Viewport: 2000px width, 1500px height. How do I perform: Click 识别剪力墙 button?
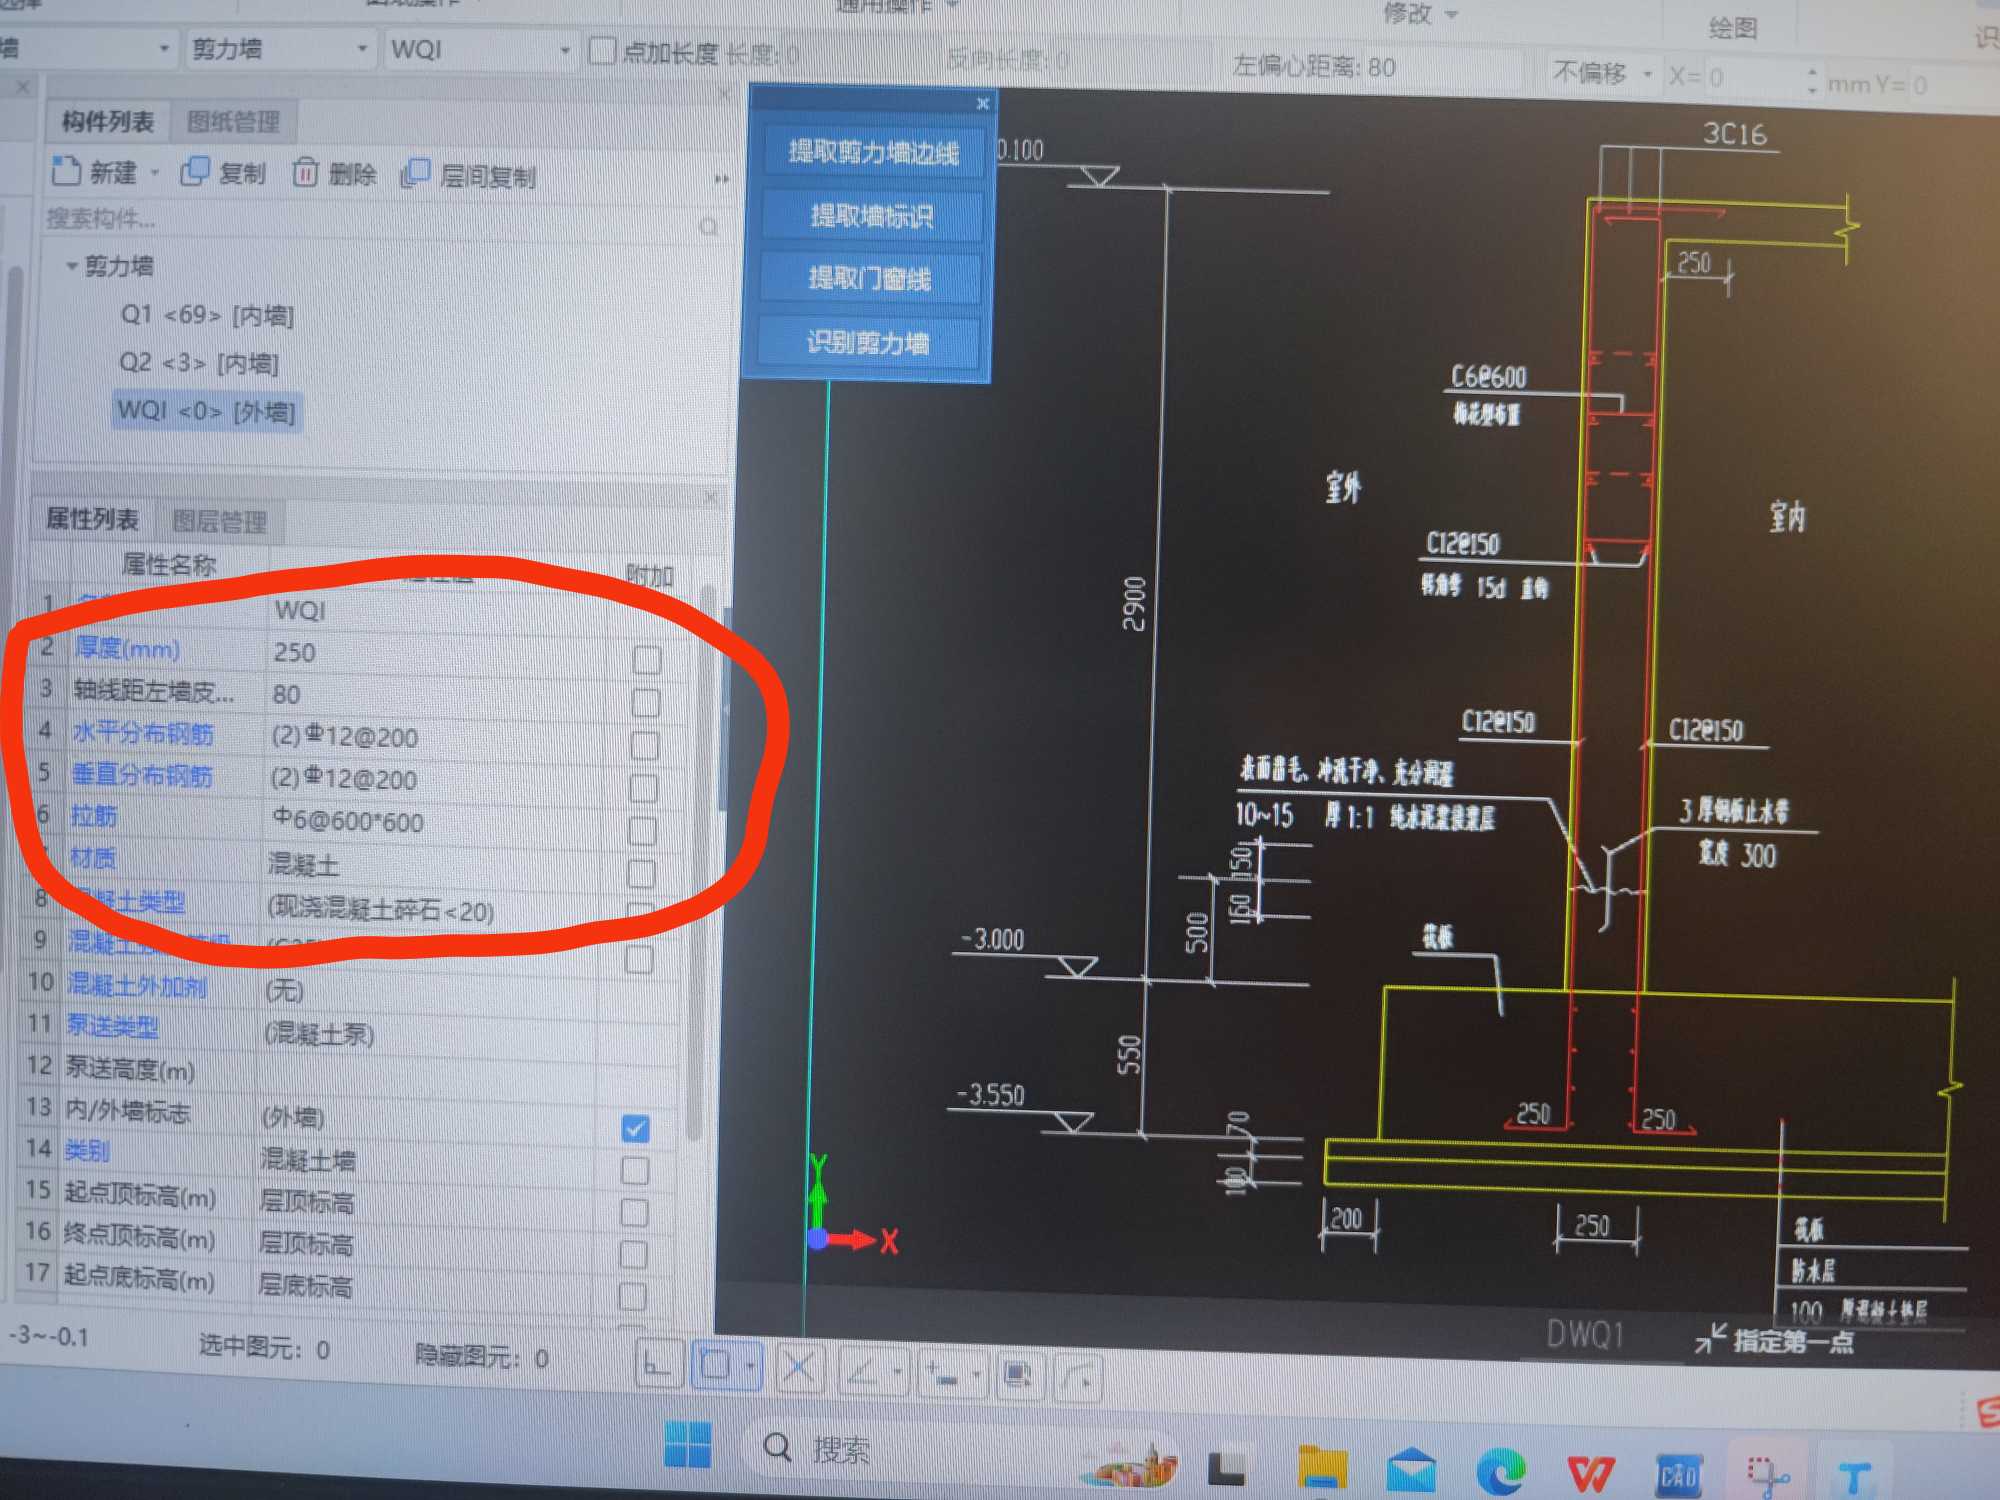pyautogui.click(x=868, y=343)
